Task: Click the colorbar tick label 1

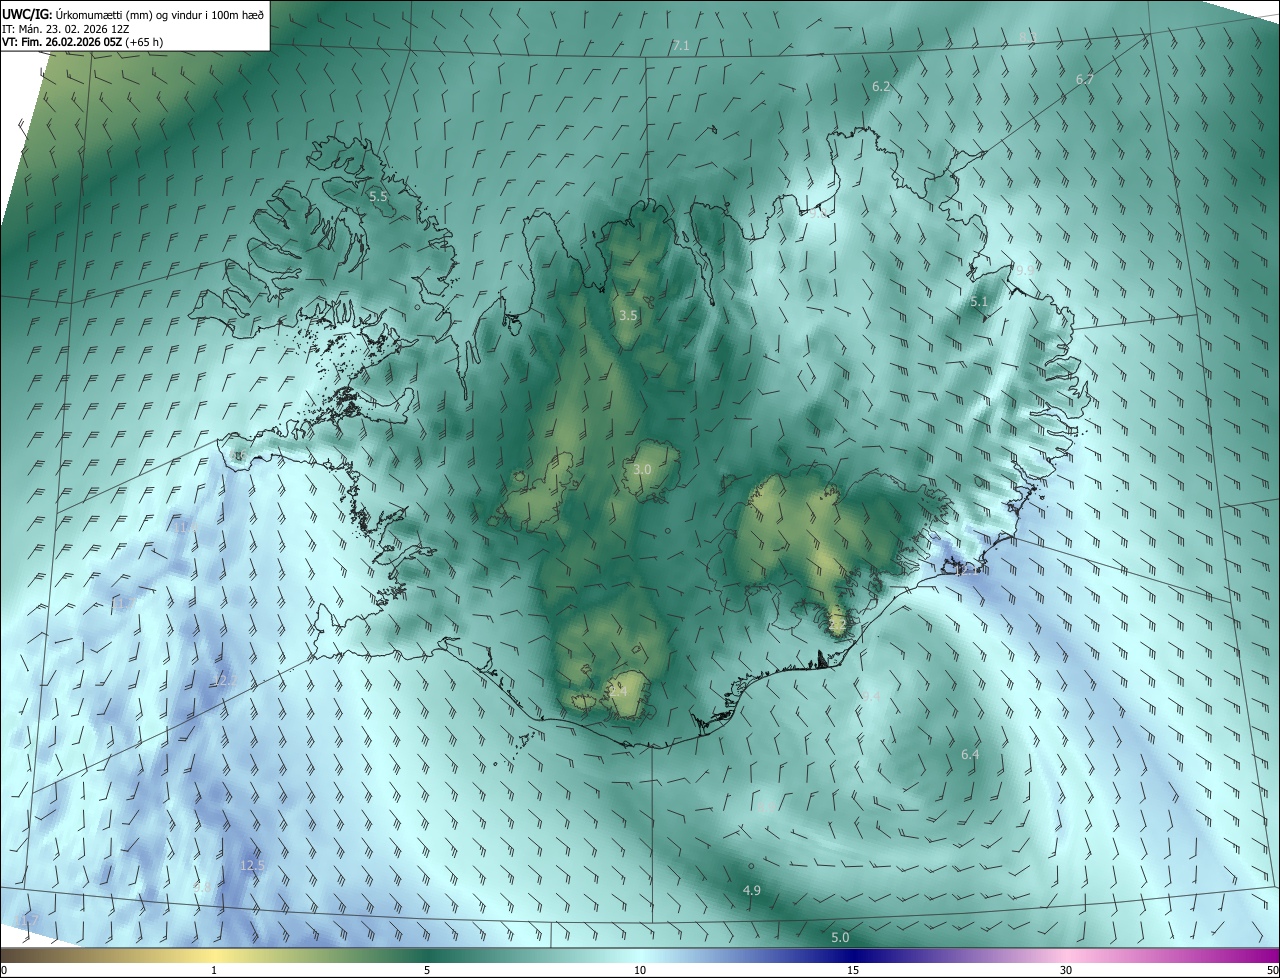Action: [x=214, y=970]
